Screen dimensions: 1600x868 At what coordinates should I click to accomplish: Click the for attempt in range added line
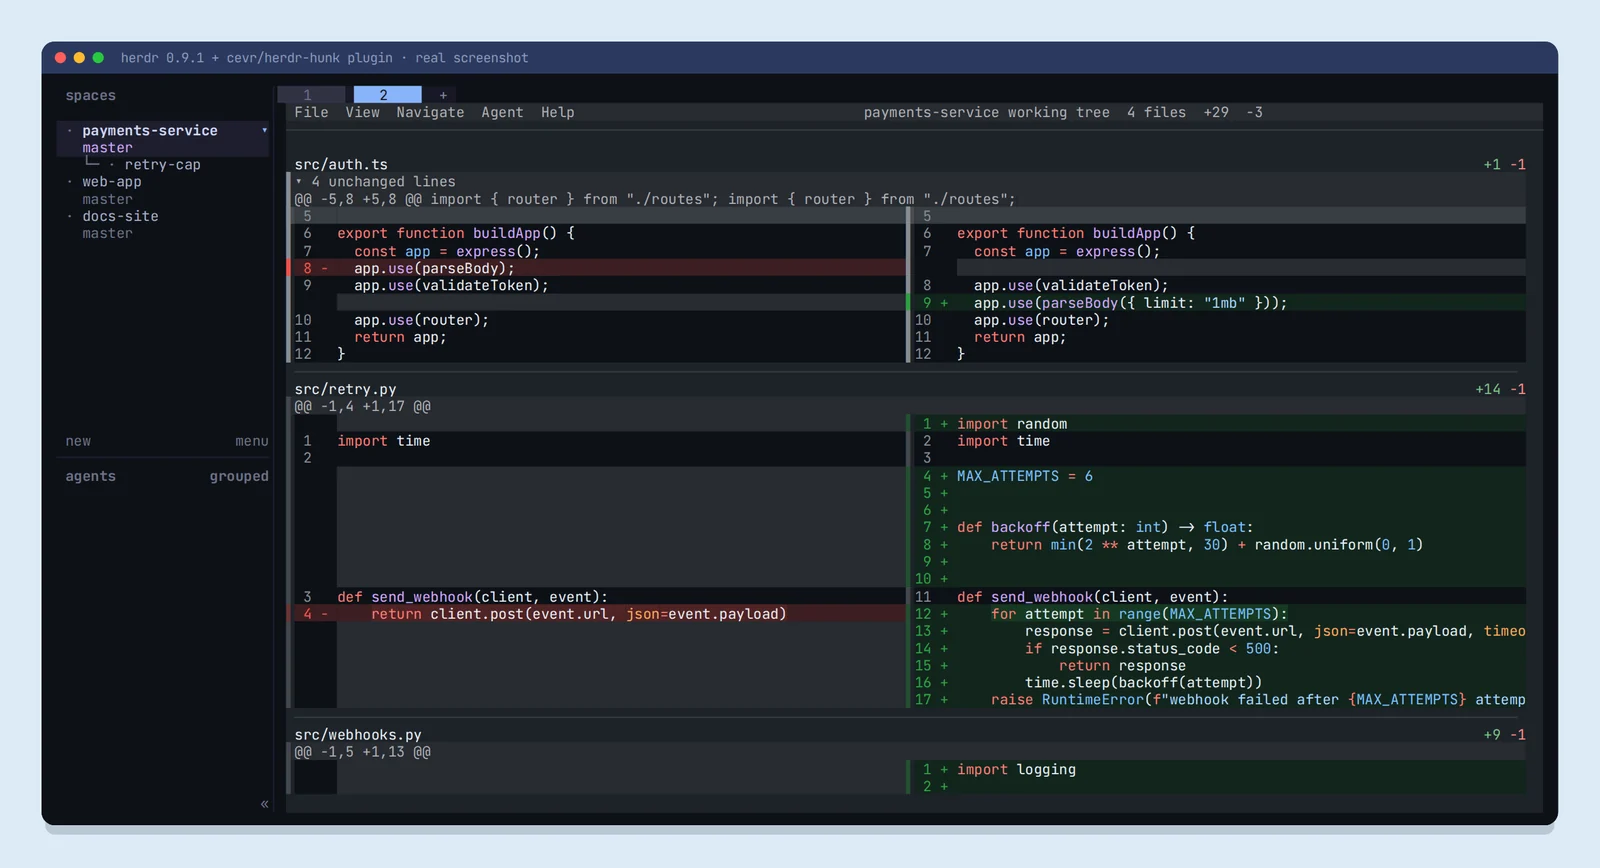coord(1217,614)
